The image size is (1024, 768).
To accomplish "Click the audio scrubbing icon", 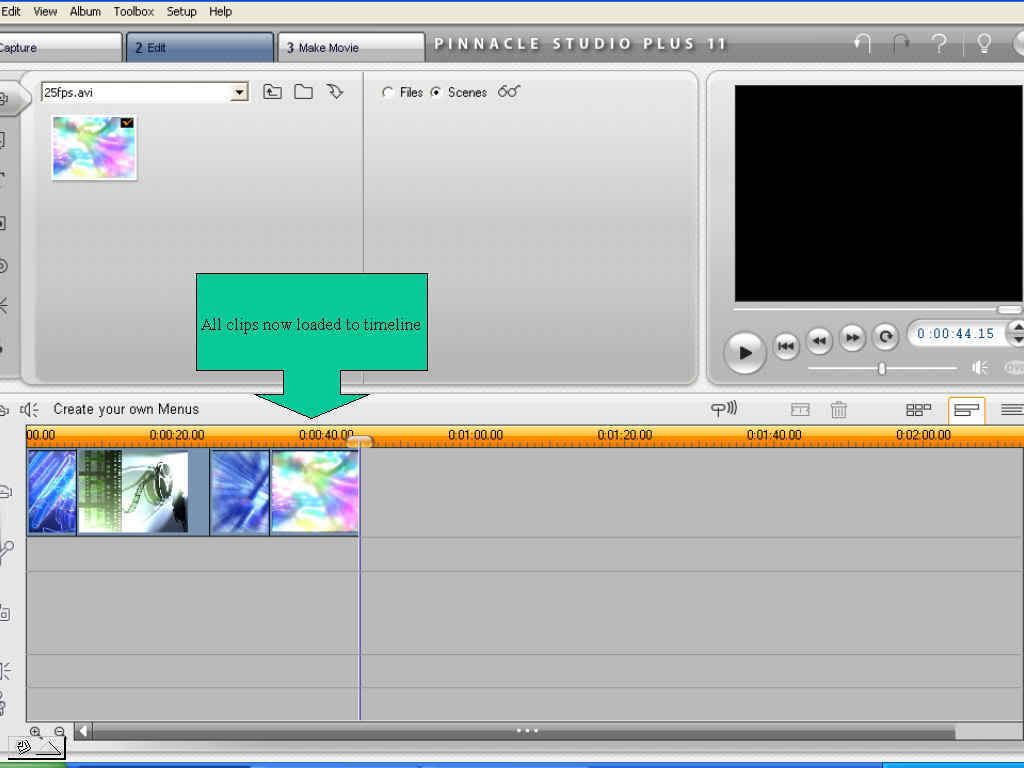I will pos(724,409).
